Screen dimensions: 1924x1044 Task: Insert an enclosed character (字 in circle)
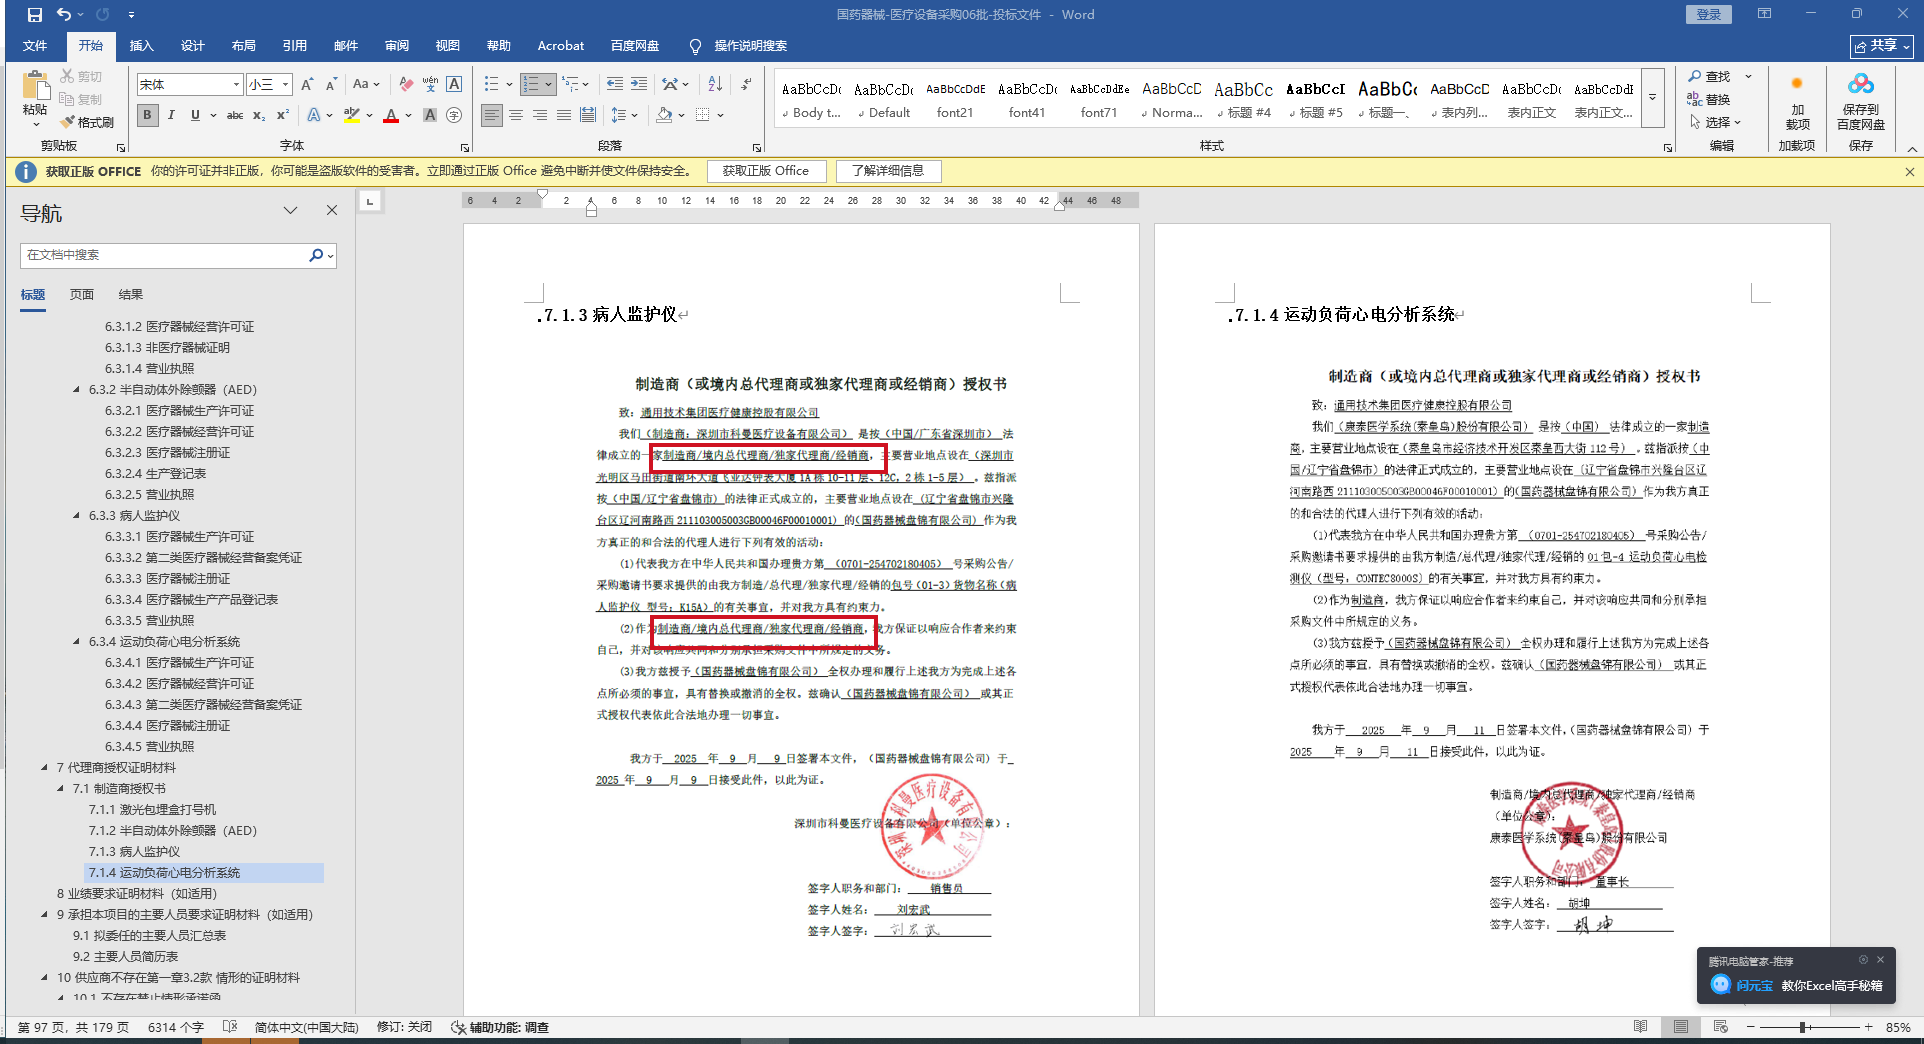click(454, 115)
